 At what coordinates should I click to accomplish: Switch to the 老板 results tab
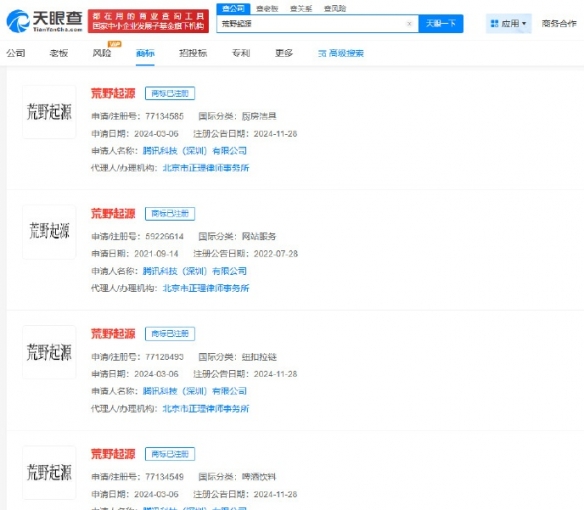(x=59, y=53)
